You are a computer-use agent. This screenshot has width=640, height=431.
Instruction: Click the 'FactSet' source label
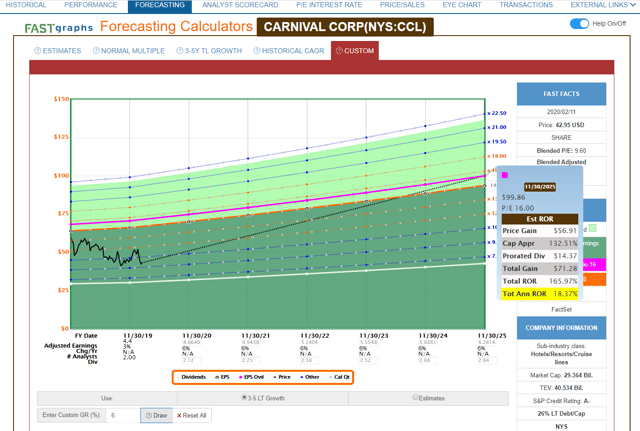pyautogui.click(x=561, y=309)
